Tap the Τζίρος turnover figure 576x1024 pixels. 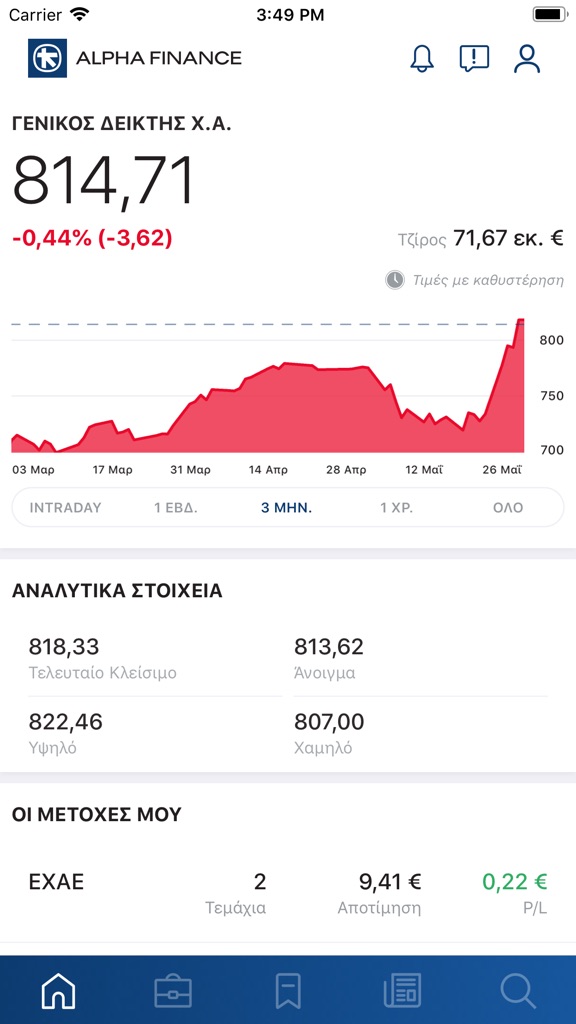coord(480,239)
